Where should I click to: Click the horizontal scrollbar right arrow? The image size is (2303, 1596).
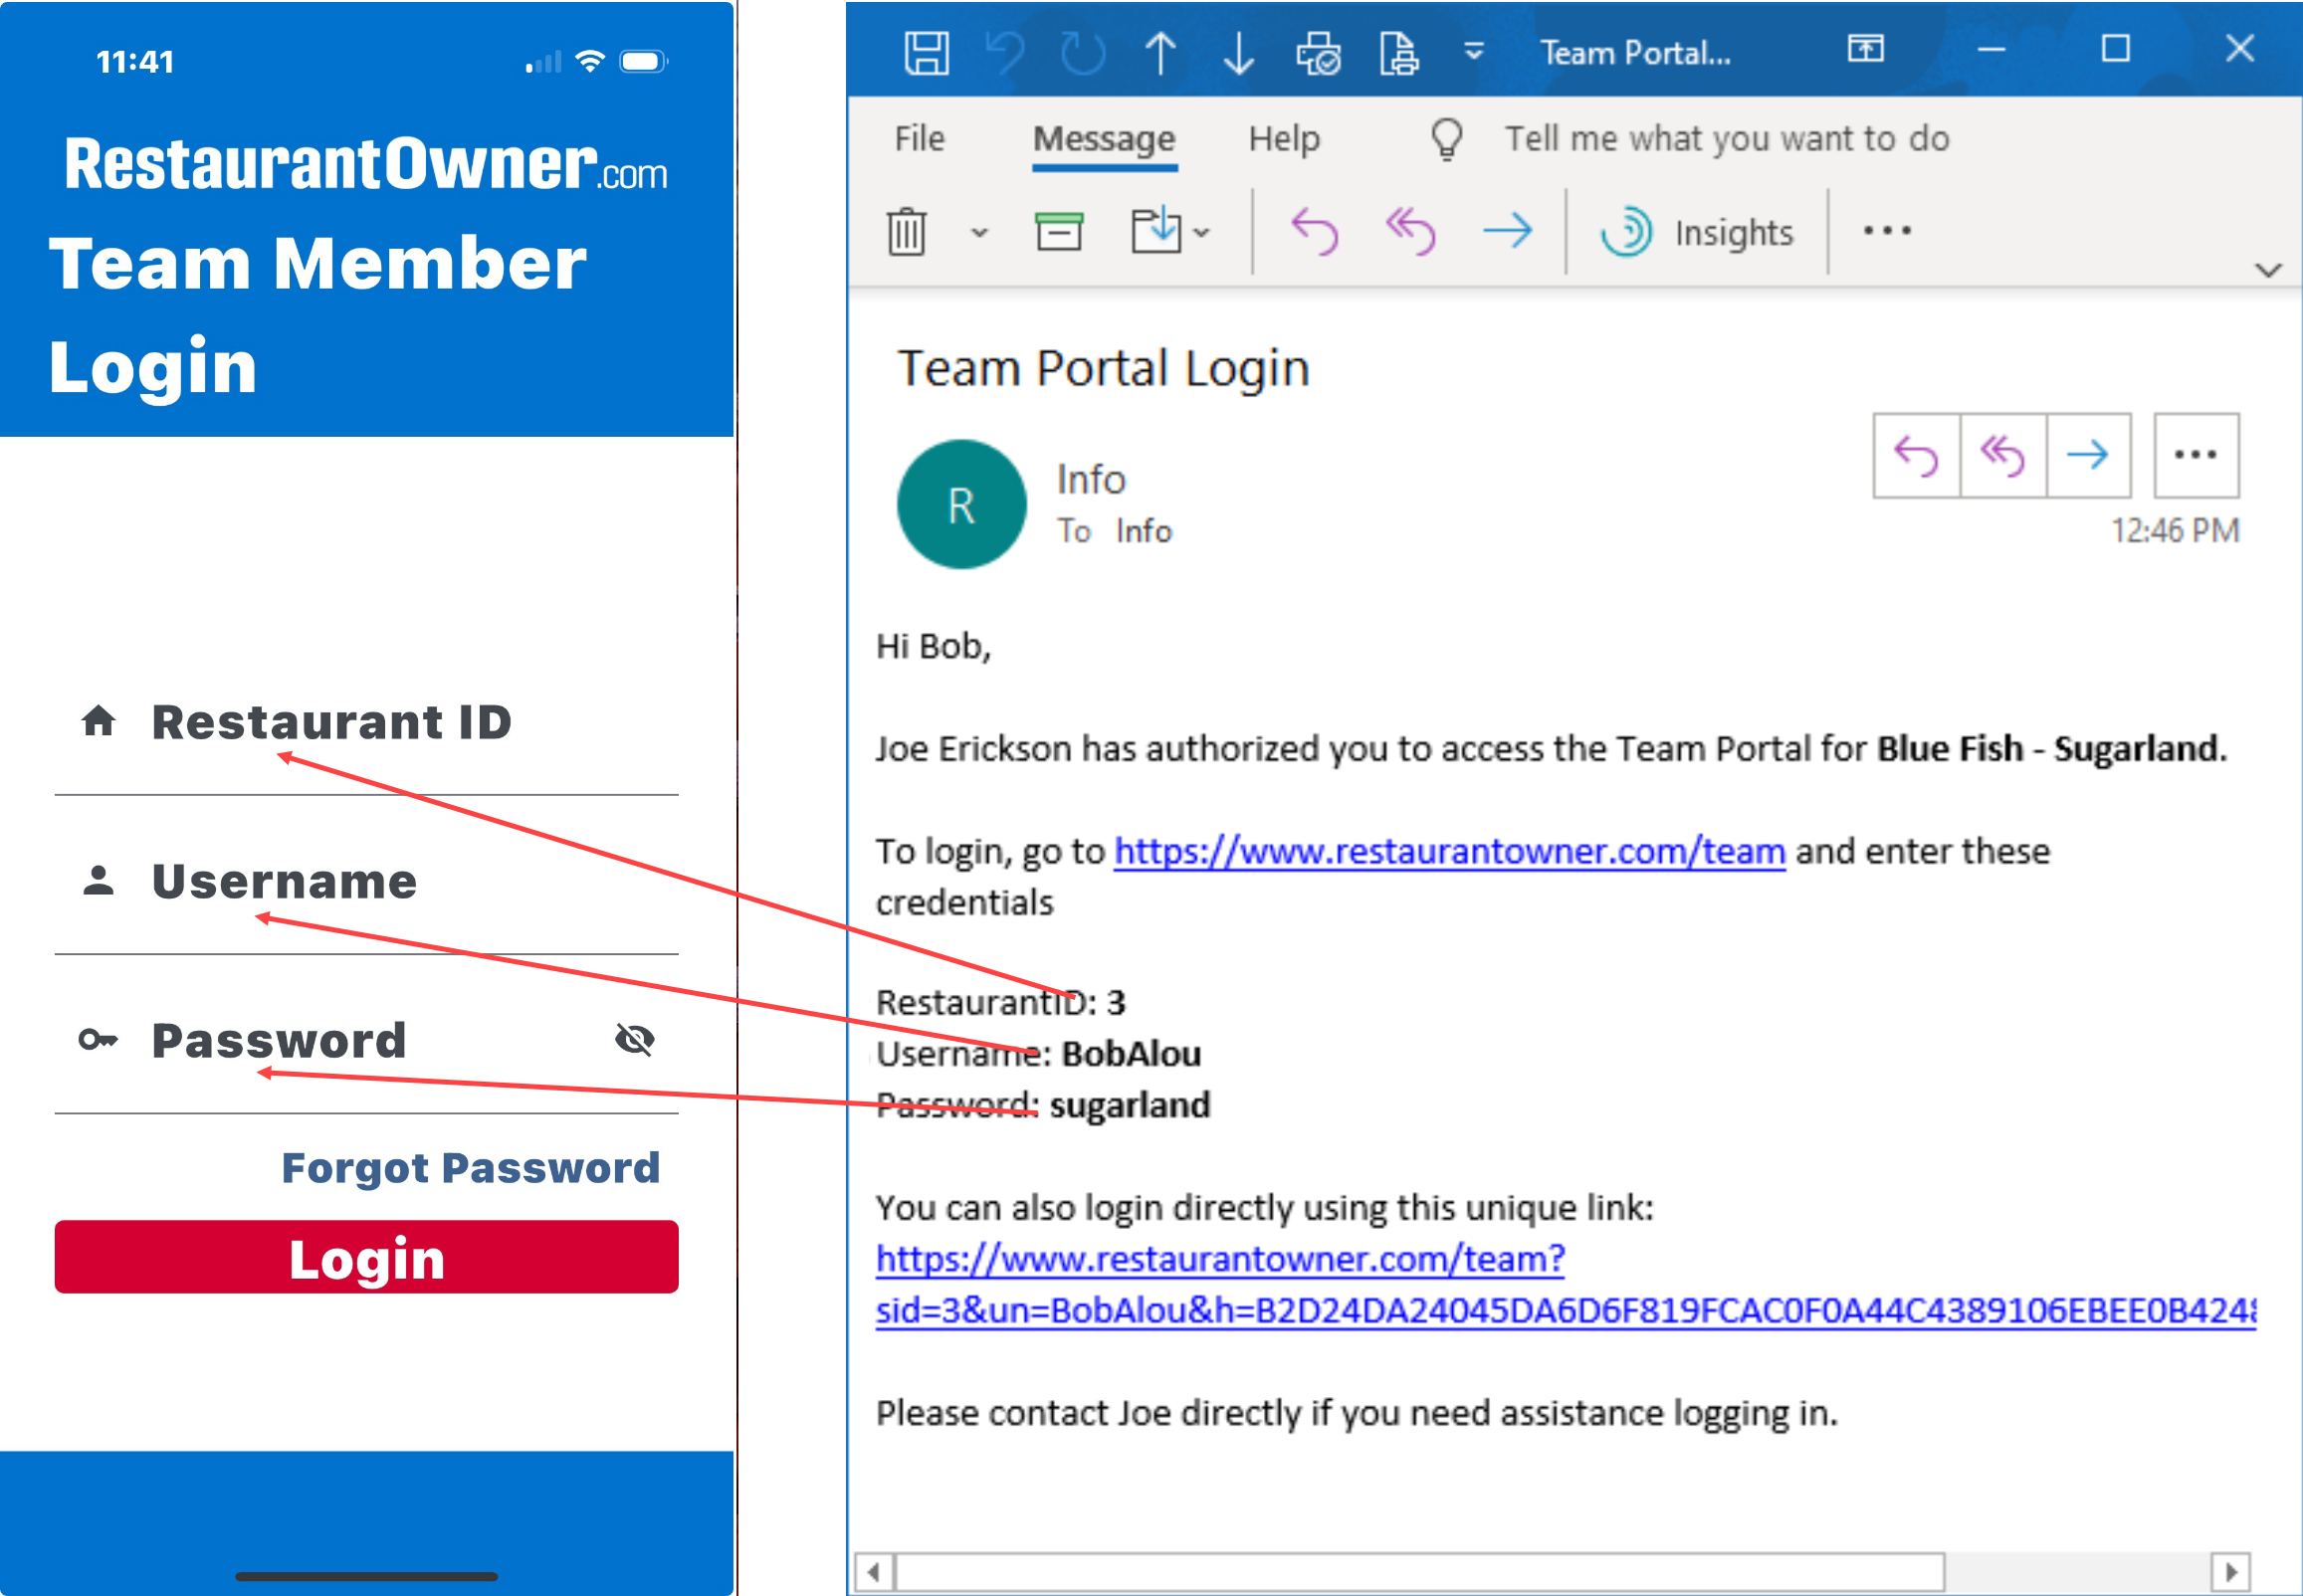click(2231, 1572)
